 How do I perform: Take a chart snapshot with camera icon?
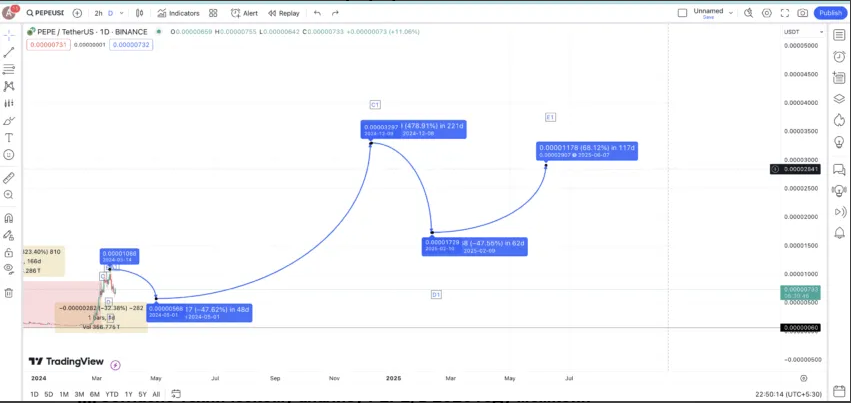click(803, 13)
